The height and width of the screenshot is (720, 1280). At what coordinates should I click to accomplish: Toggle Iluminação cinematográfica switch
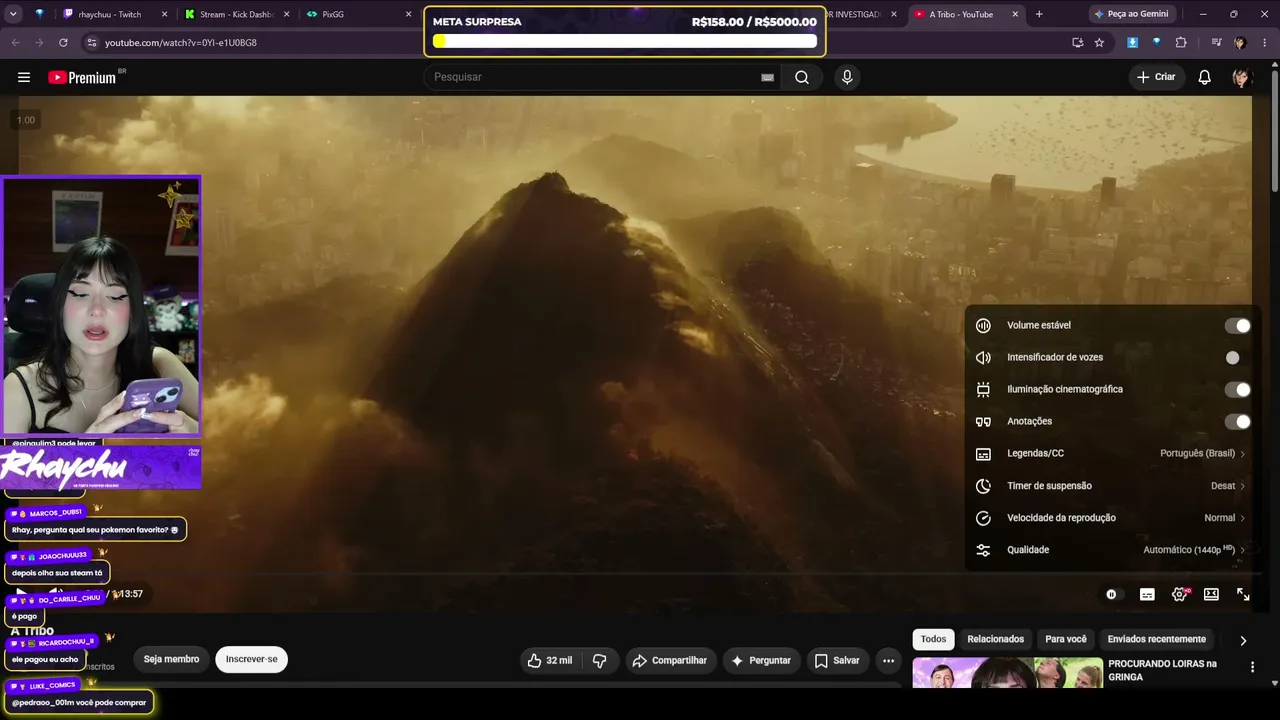tap(1238, 390)
